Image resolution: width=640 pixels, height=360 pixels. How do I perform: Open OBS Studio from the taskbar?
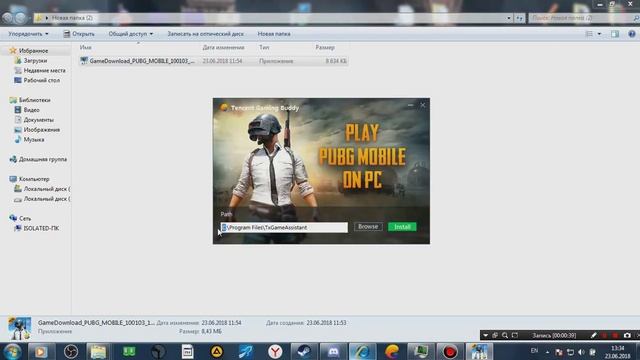(71, 351)
